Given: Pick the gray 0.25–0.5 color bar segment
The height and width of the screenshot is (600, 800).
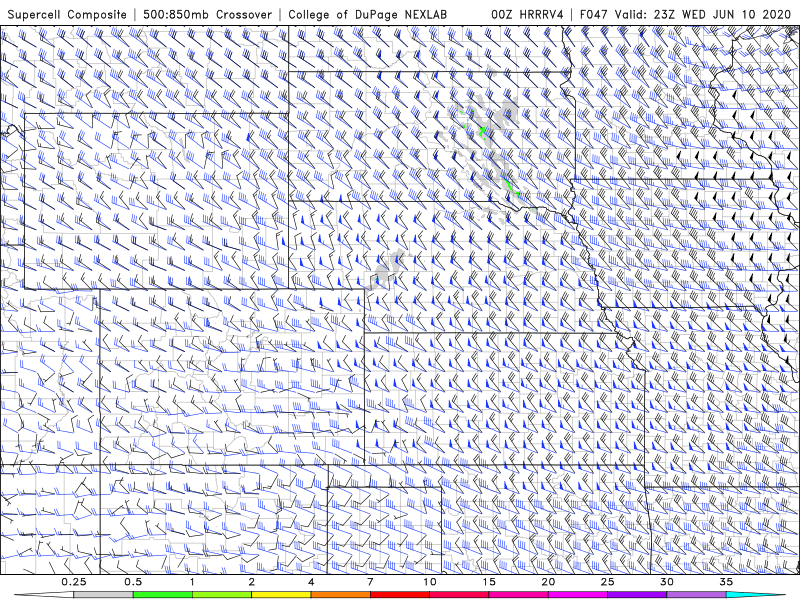Looking at the screenshot, I should (104, 595).
